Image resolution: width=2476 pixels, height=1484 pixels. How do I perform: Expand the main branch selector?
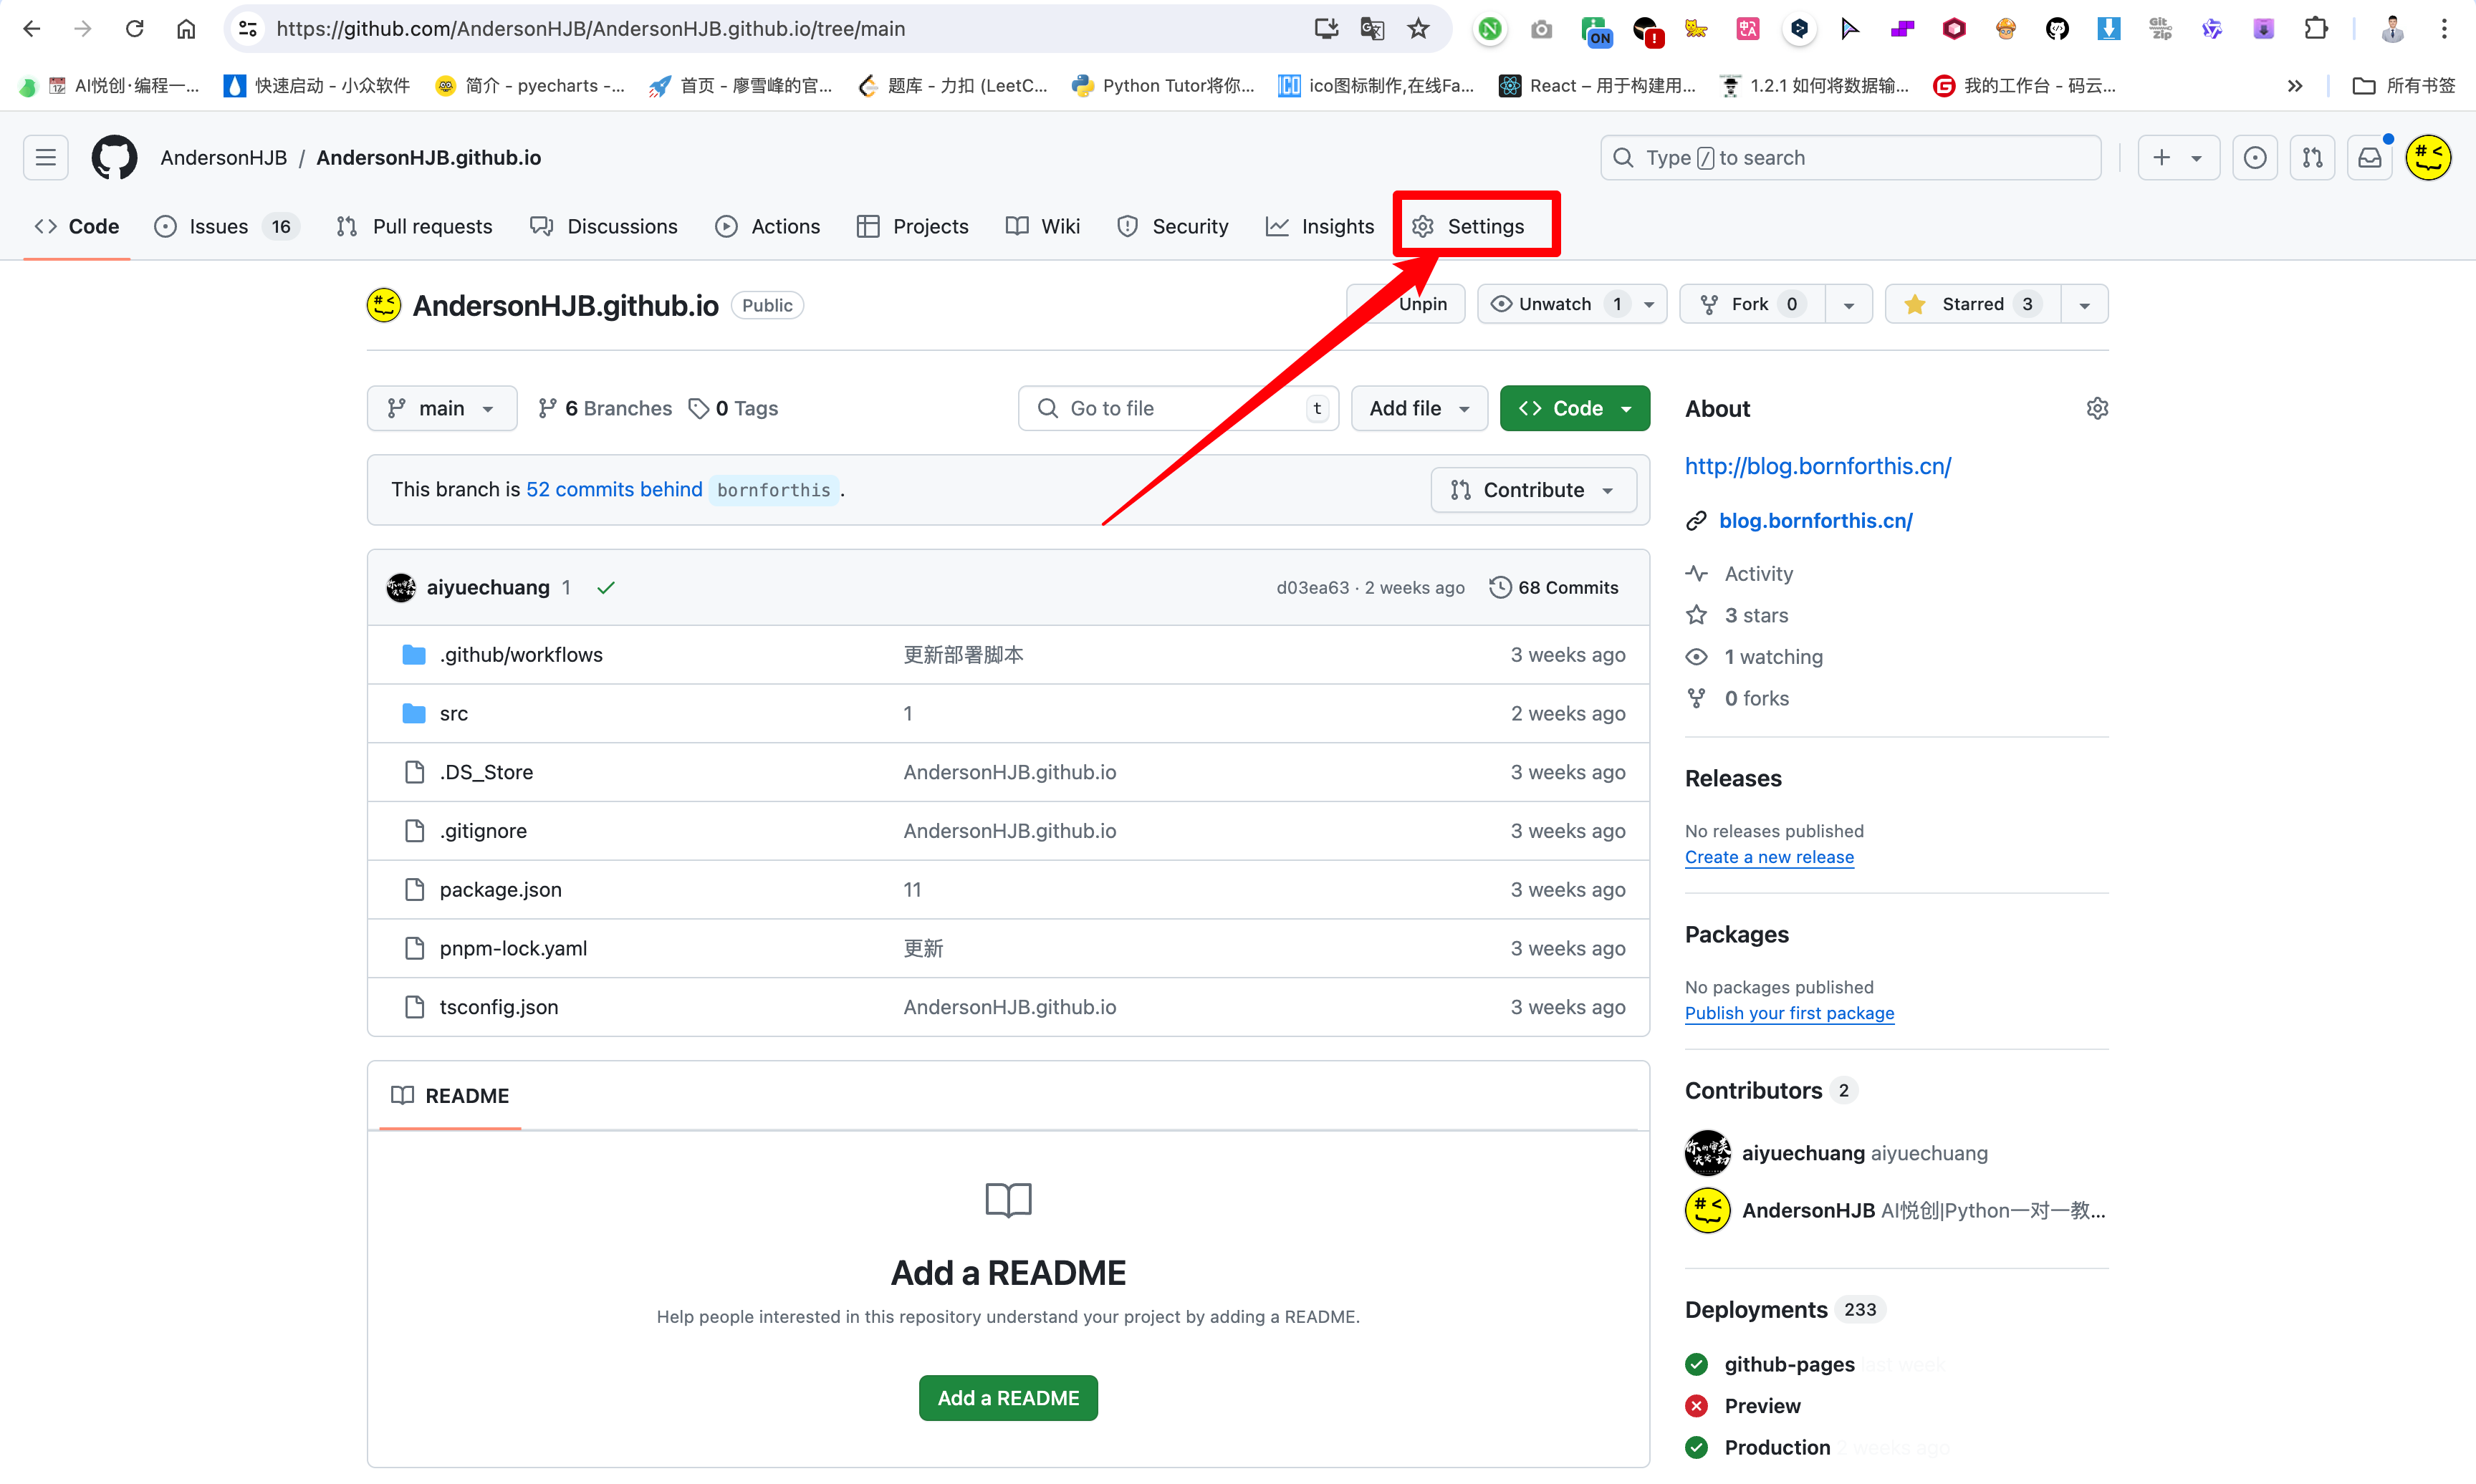pyautogui.click(x=441, y=408)
